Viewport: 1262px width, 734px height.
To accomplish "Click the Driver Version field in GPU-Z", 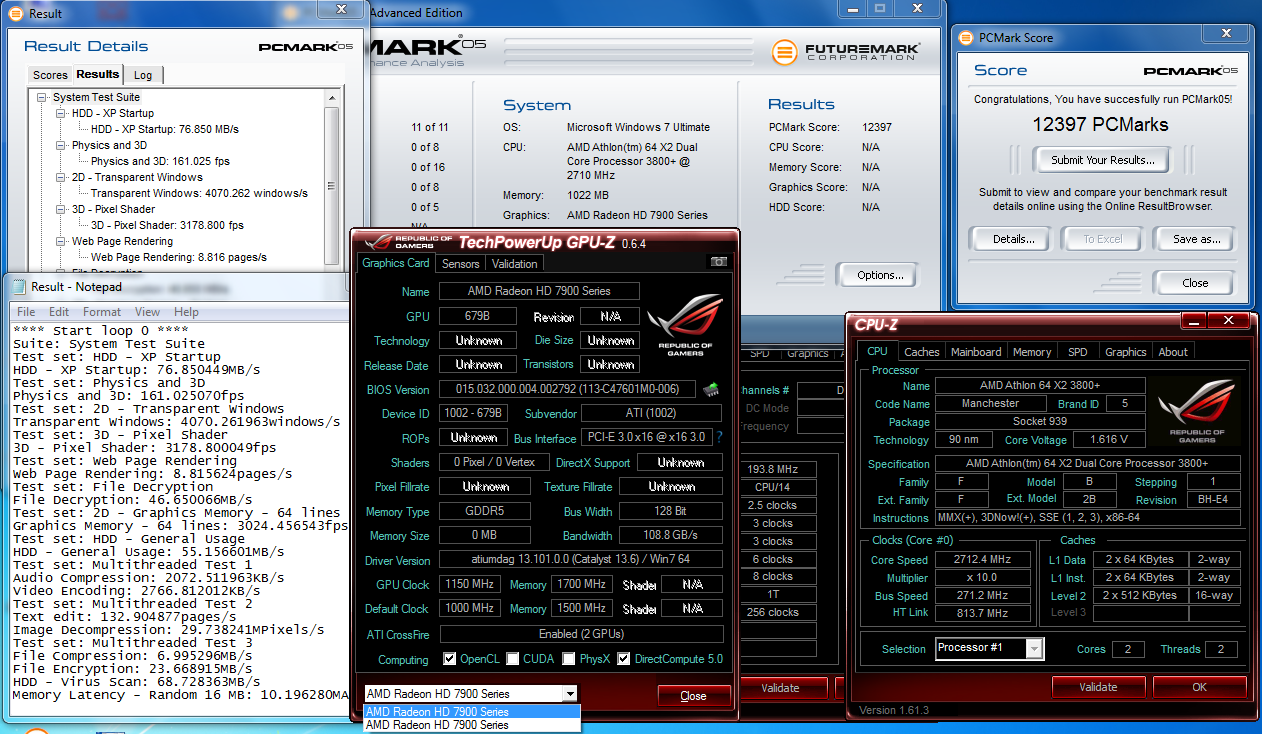I will click(581, 560).
